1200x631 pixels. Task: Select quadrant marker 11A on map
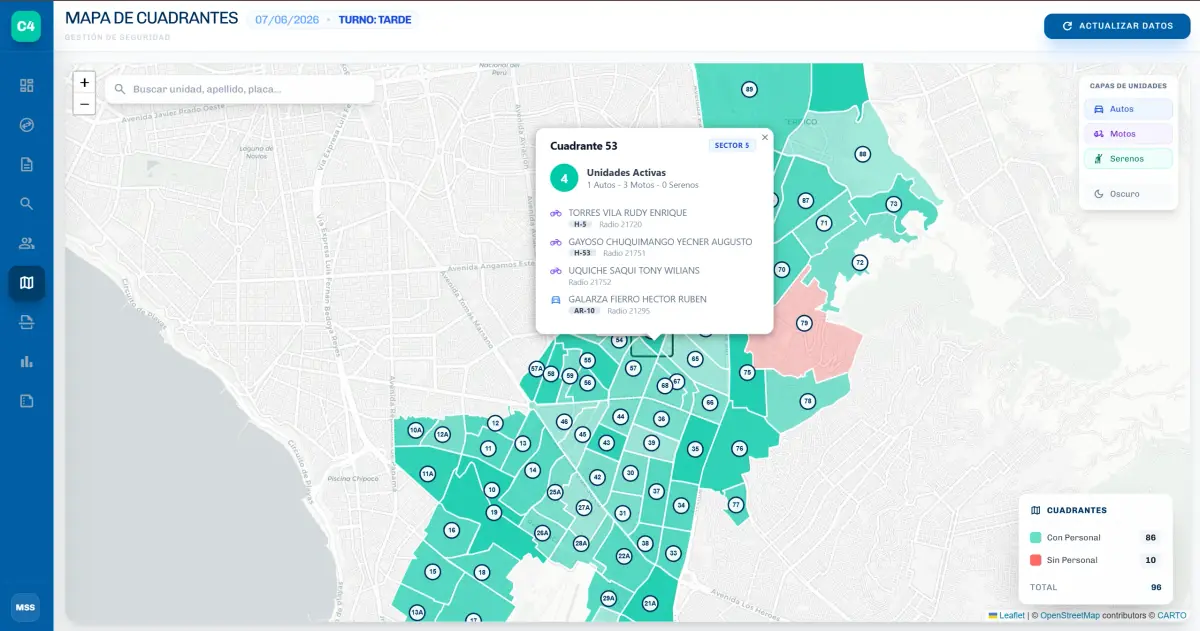click(x=427, y=474)
